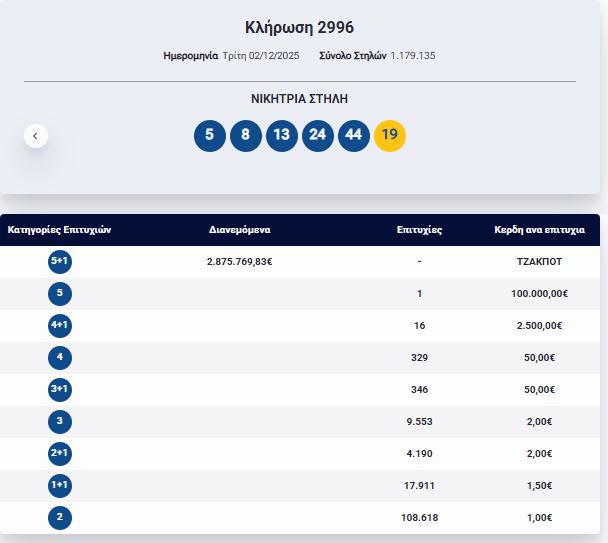Click the 100.000,00€ prize value
608x543 pixels.
click(539, 293)
